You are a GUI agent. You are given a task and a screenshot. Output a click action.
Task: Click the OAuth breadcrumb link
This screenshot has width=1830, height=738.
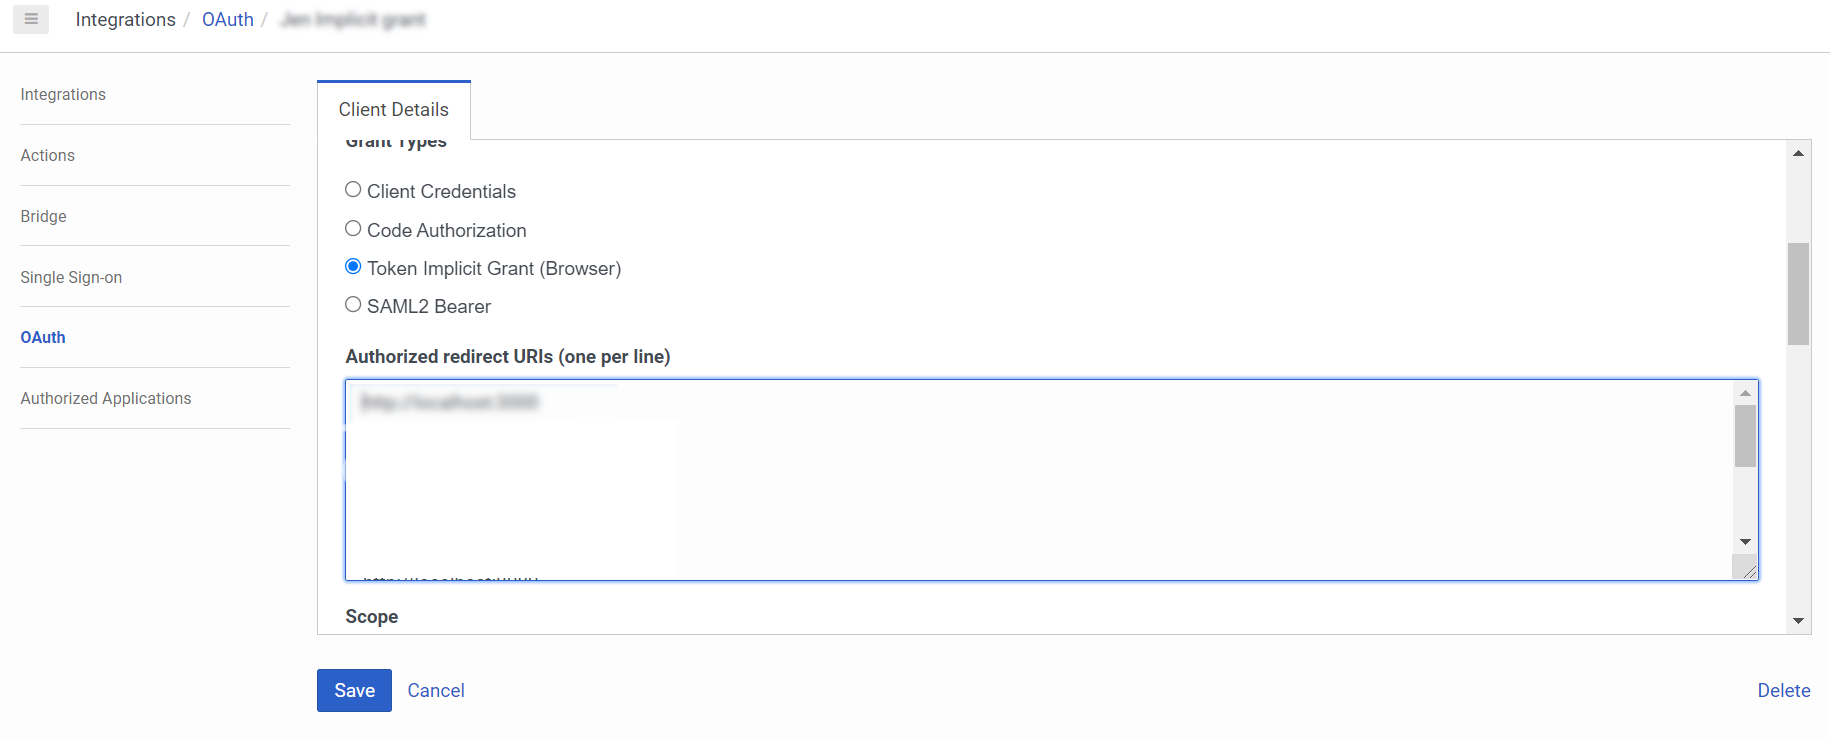coord(228,20)
